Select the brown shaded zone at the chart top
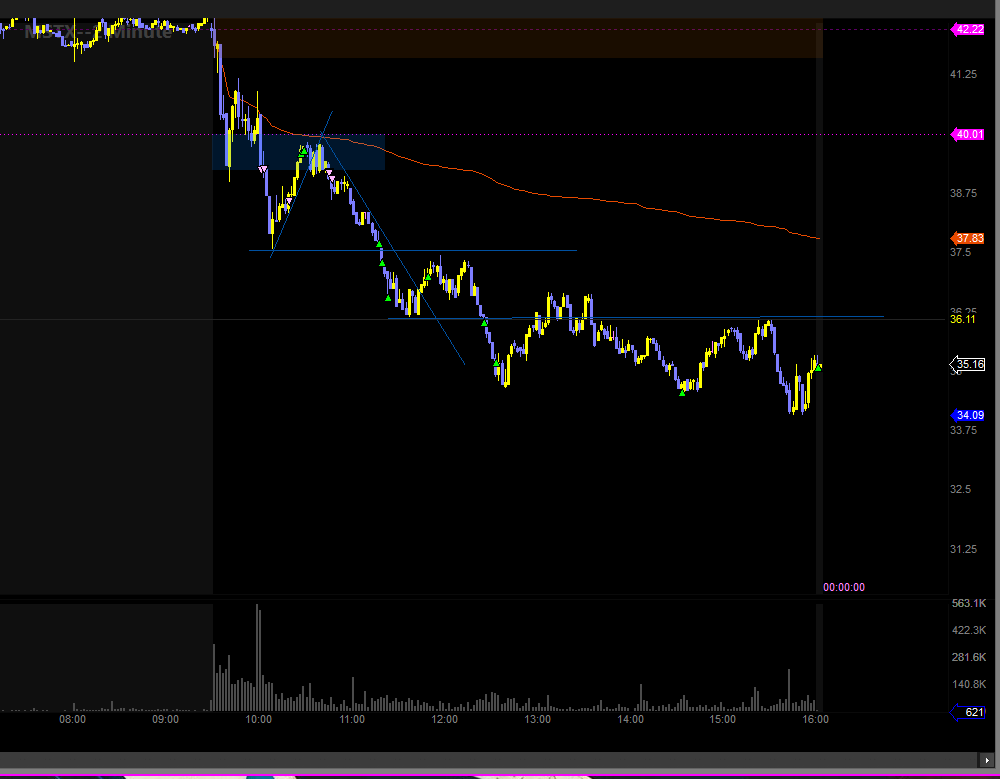Screen dimensions: 1000x779 pos(518,38)
